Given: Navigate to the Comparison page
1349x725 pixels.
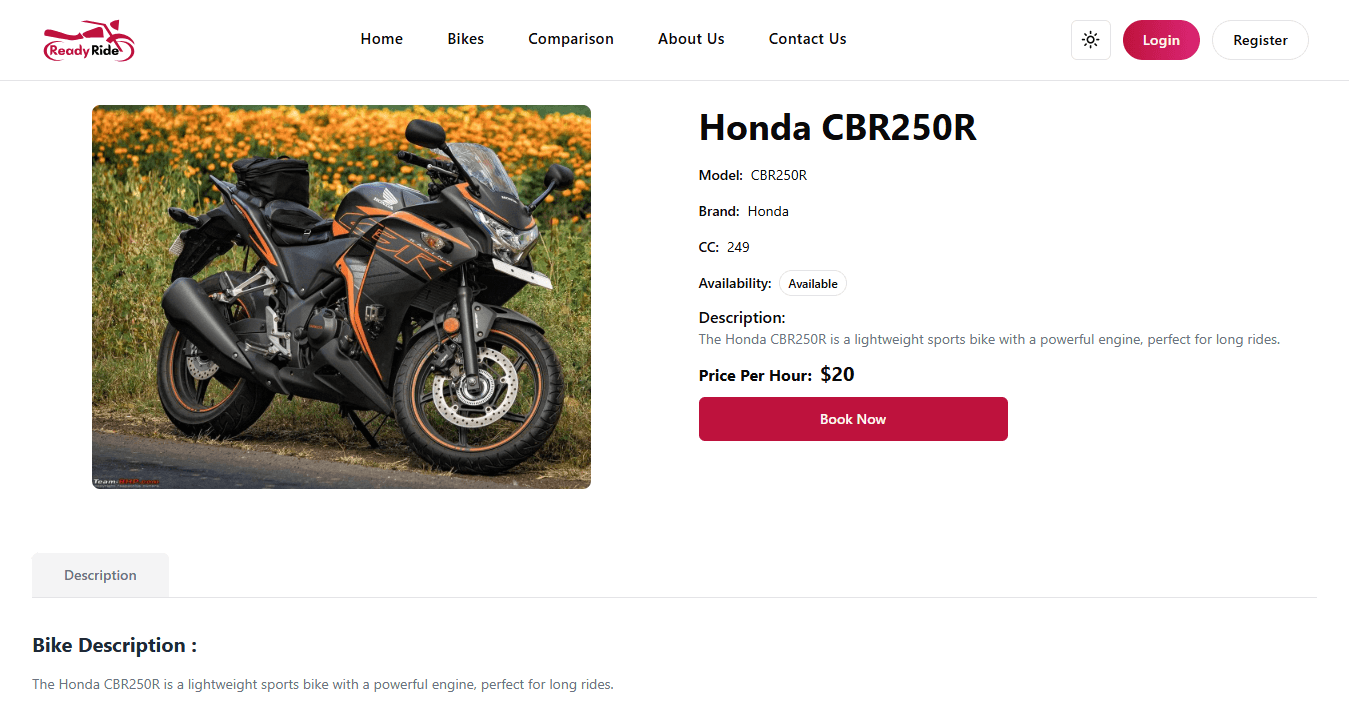Looking at the screenshot, I should 570,39.
